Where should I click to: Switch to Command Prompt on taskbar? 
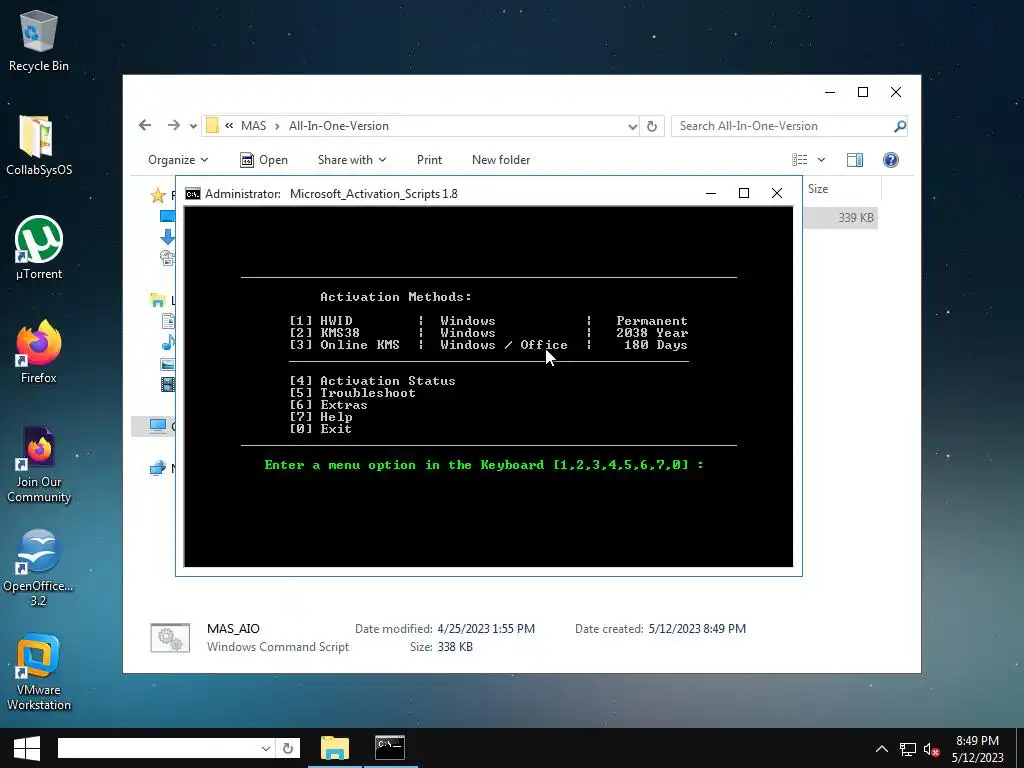point(390,748)
